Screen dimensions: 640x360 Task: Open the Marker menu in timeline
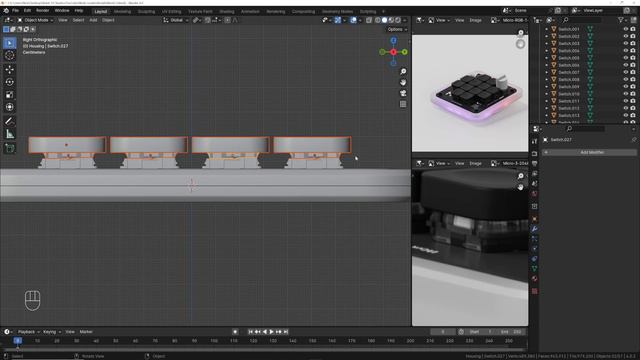[x=86, y=332]
